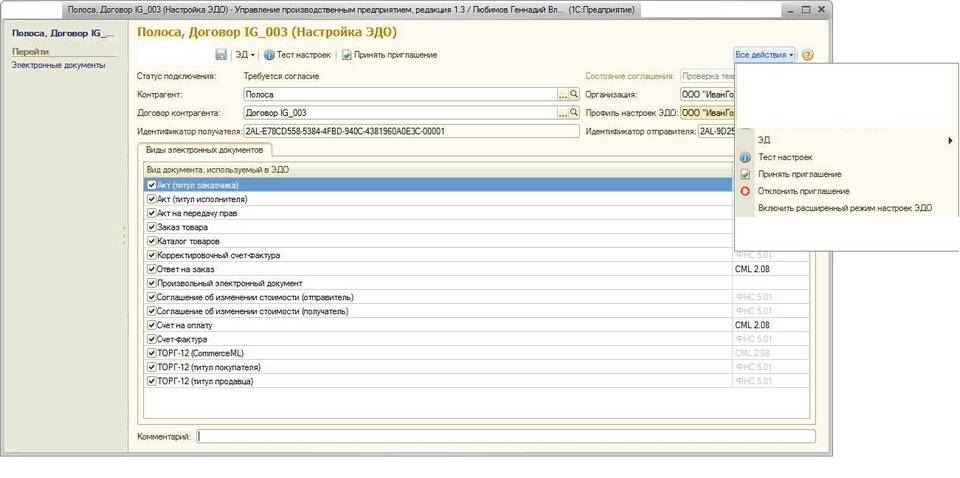
Task: Toggle Ответ на заказ checkbox
Action: tap(151, 269)
